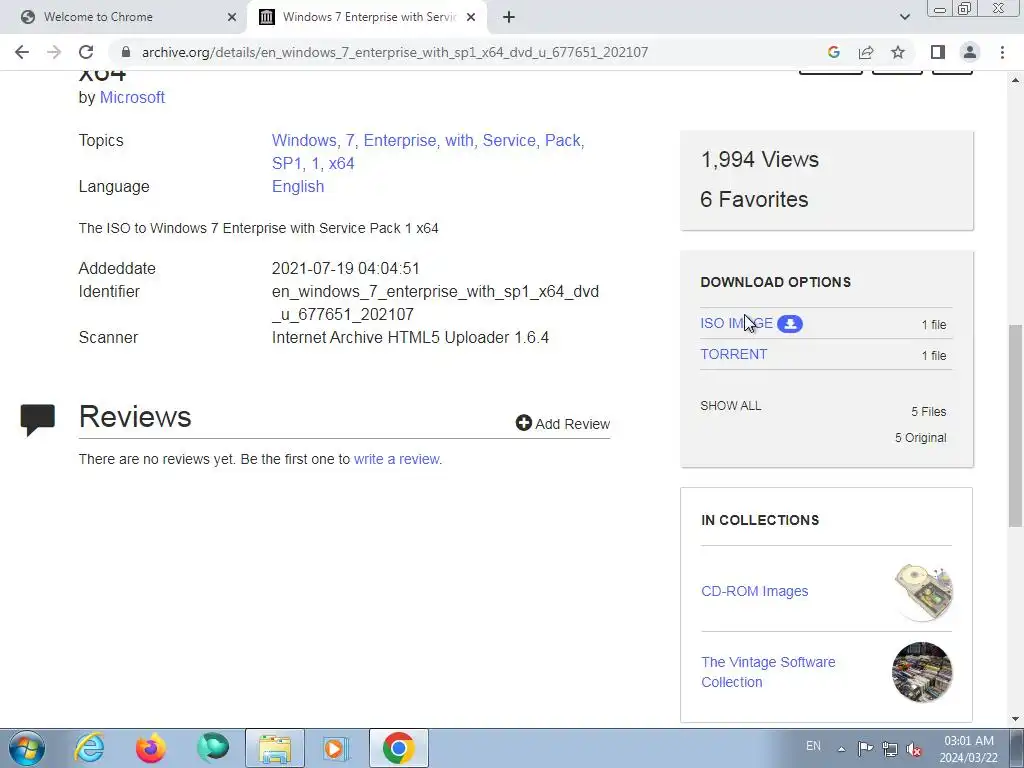This screenshot has width=1024, height=768.
Task: Click the Identifier value text
Action: click(435, 303)
